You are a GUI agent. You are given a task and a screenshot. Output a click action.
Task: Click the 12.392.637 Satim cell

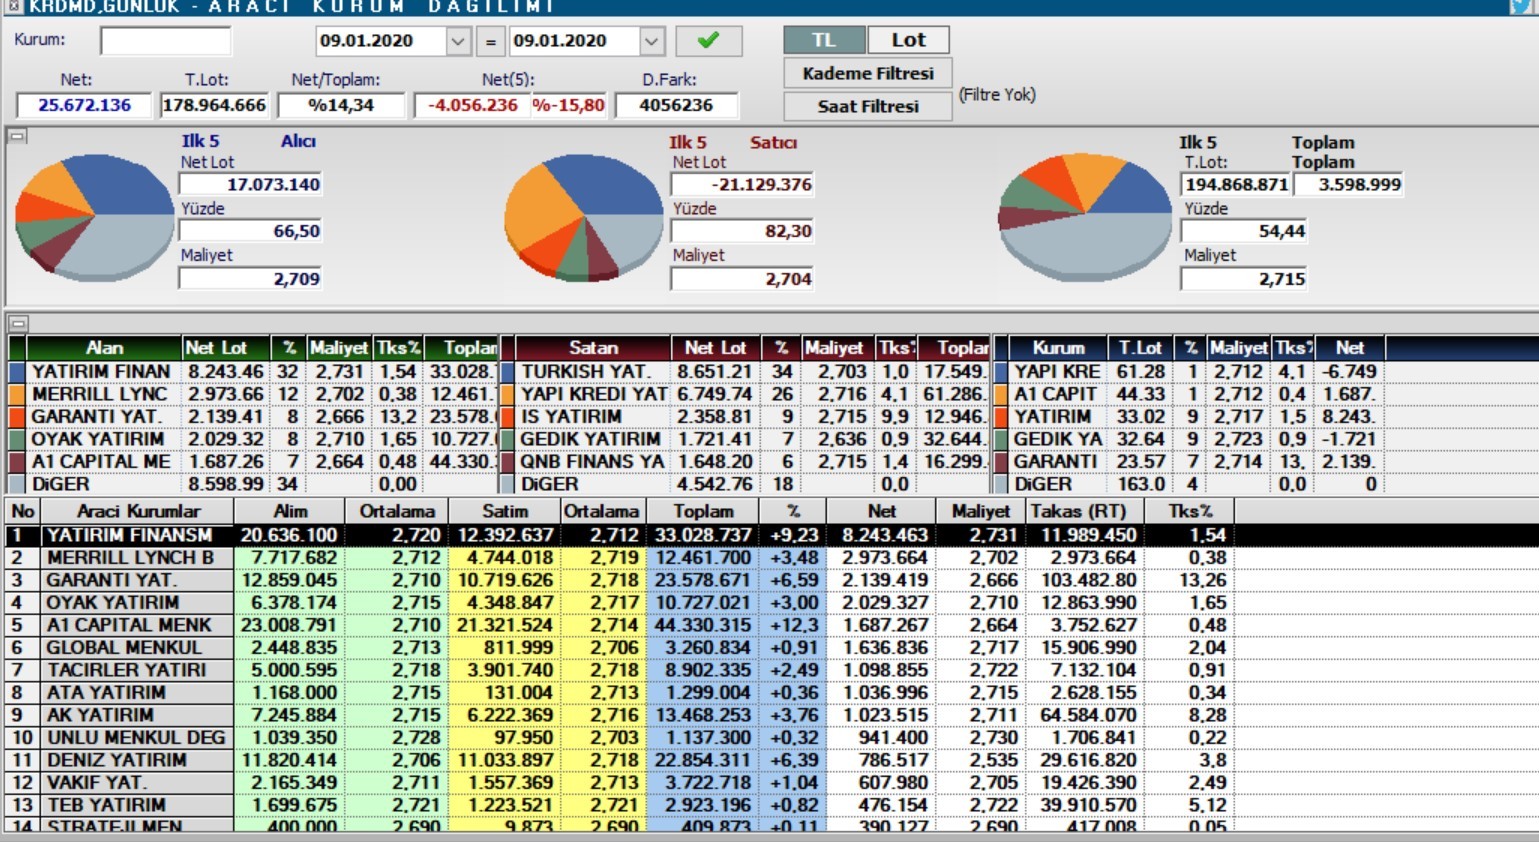pyautogui.click(x=505, y=535)
